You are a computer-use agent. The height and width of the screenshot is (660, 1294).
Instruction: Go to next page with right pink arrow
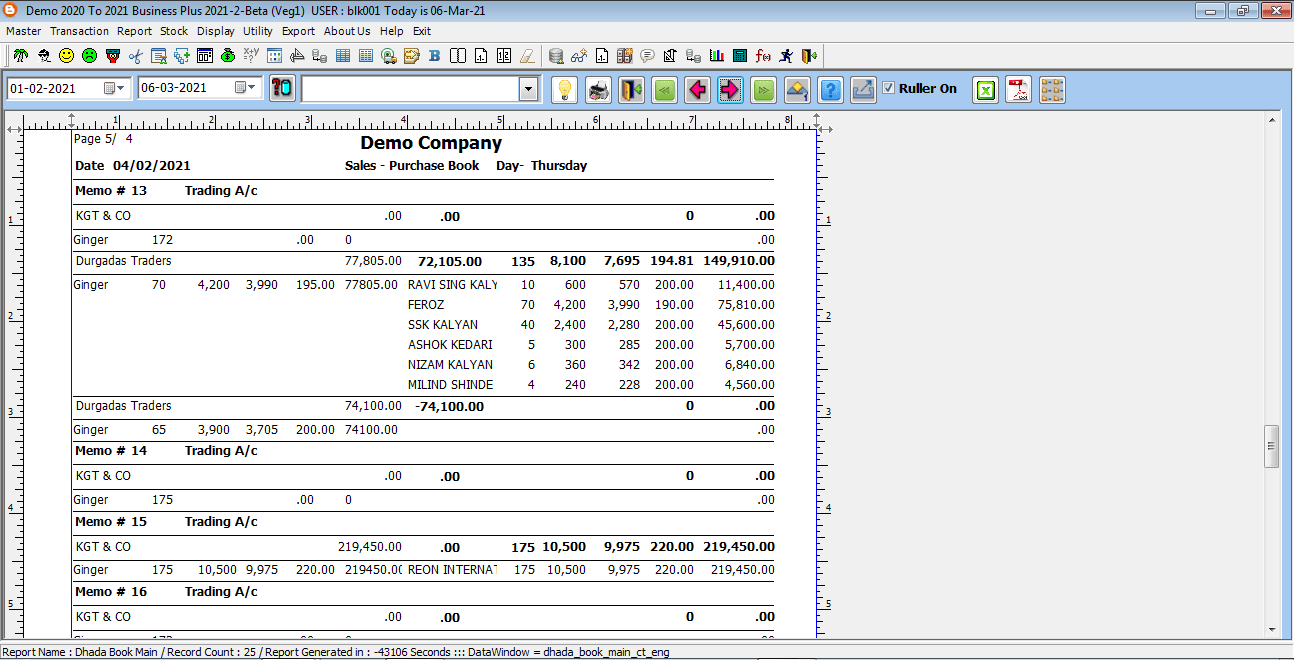pos(730,90)
